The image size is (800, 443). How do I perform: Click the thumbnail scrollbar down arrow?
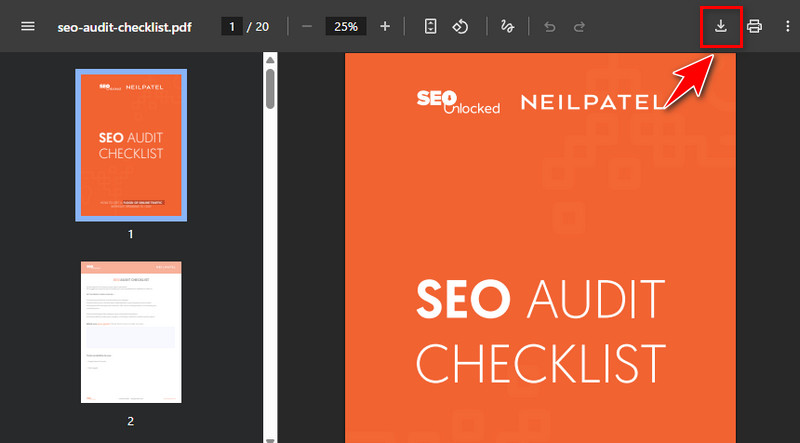(269, 436)
